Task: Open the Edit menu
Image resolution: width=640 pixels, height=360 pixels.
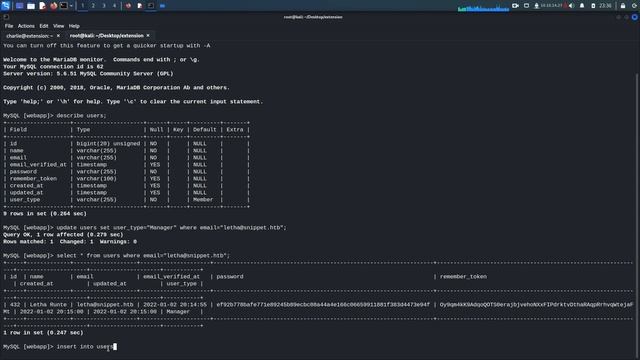Action: tap(44, 26)
